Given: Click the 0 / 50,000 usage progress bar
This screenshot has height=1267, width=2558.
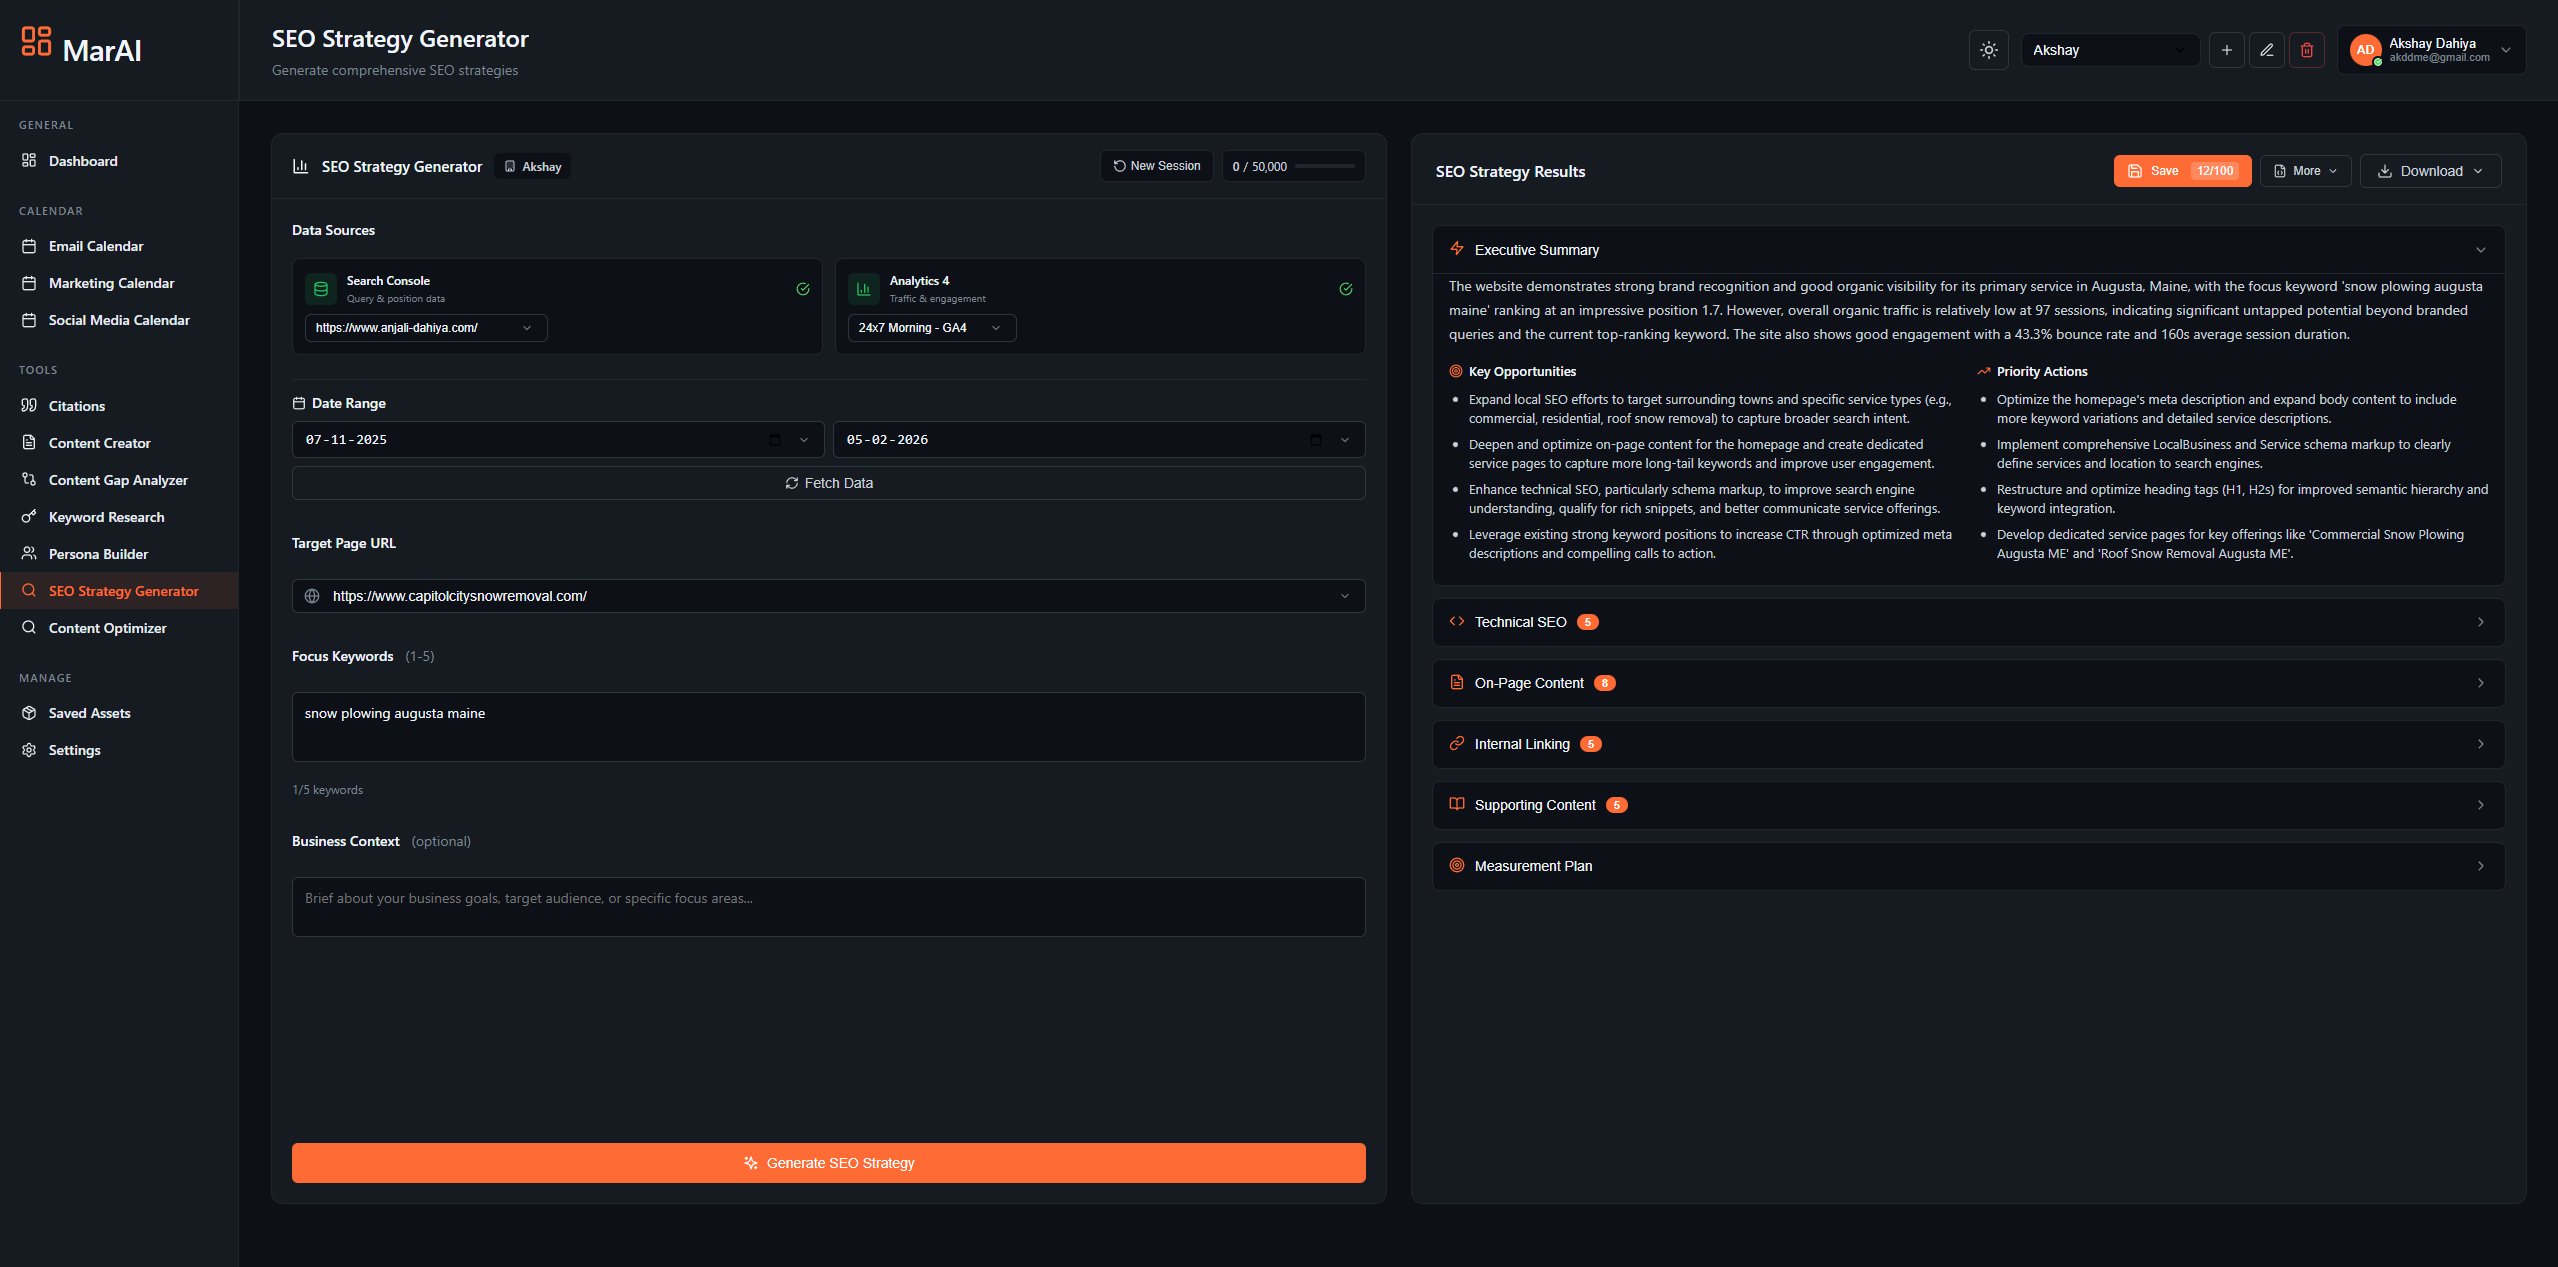Looking at the screenshot, I should (x=1324, y=166).
